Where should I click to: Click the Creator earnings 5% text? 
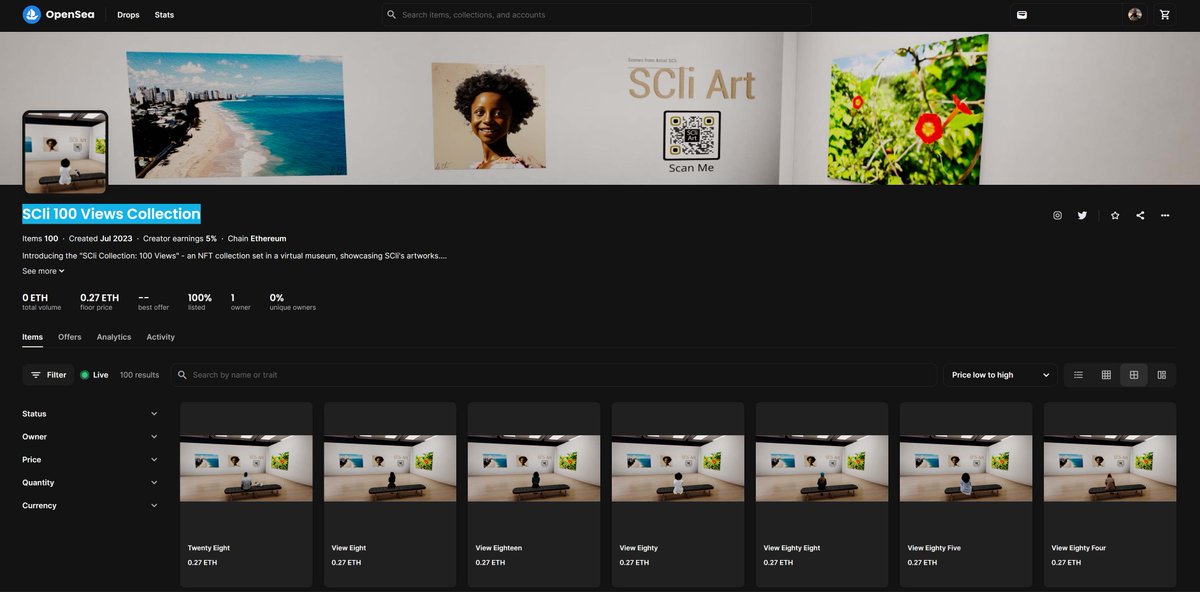point(180,239)
